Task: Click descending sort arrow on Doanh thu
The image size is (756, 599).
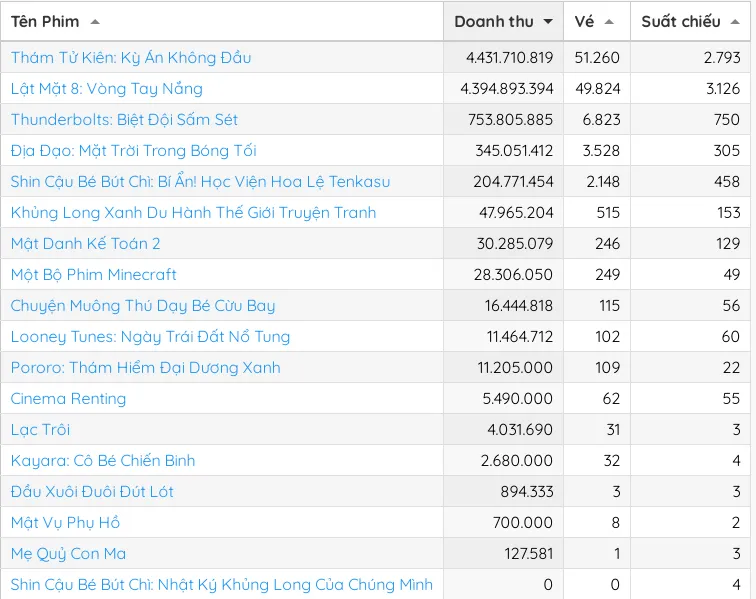Action: (548, 22)
